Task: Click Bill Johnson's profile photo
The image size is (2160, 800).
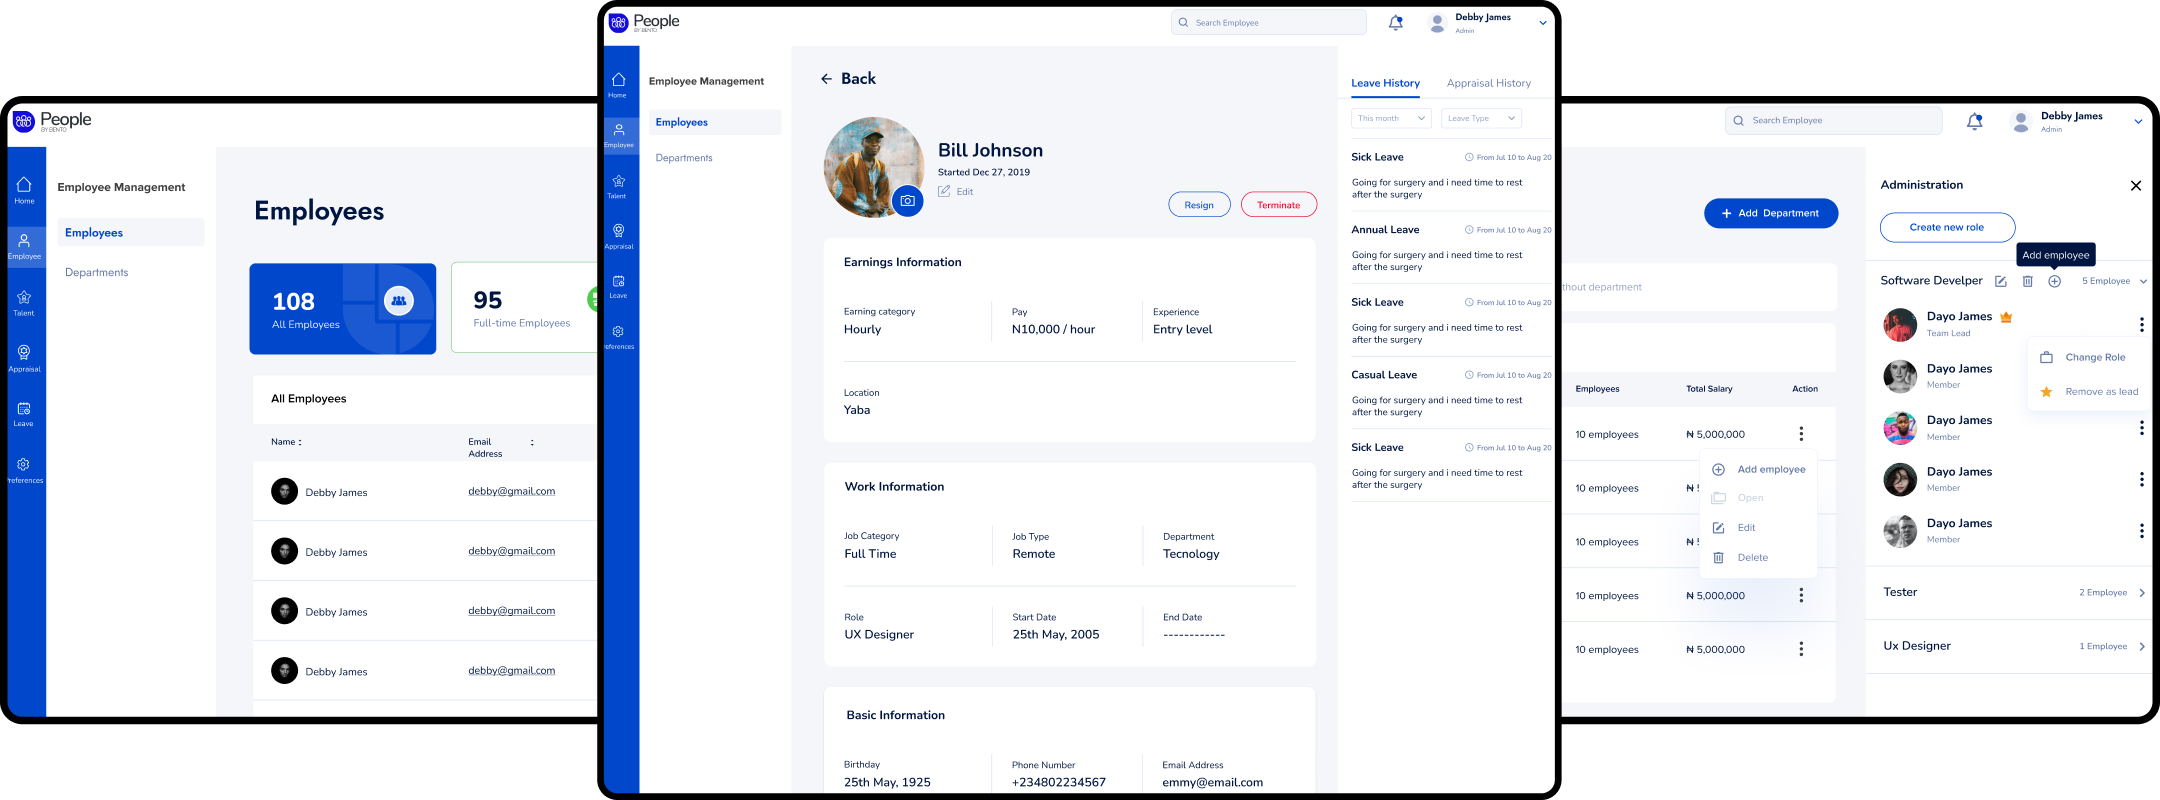Action: [872, 165]
